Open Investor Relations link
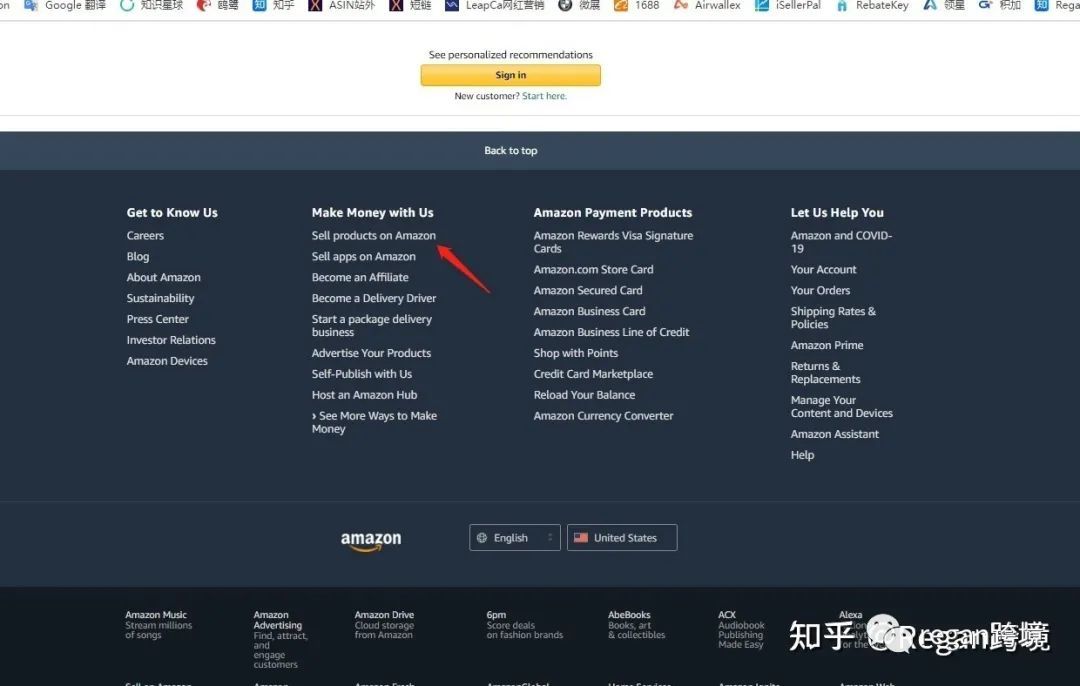 171,340
